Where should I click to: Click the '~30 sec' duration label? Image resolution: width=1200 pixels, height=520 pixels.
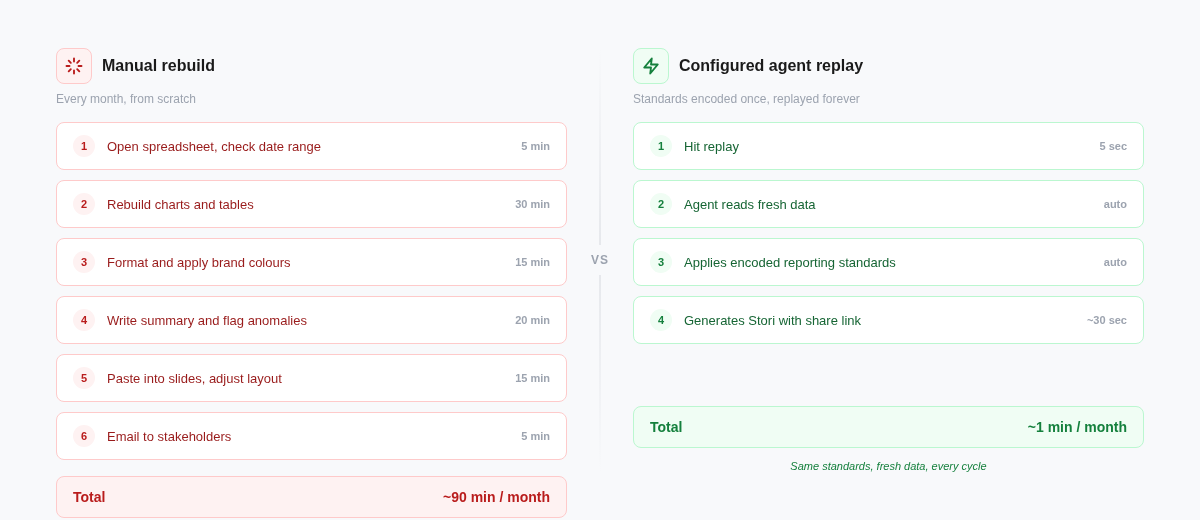pyautogui.click(x=1107, y=320)
